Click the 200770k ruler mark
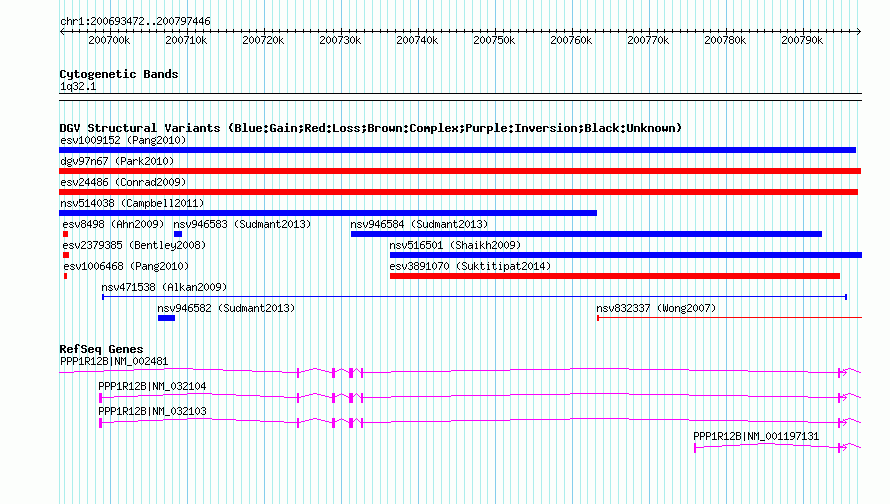The height and width of the screenshot is (504, 890). 648,40
